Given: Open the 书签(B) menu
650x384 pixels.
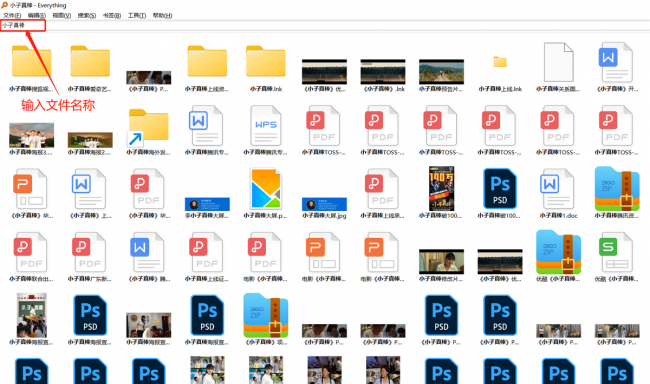Looking at the screenshot, I should tap(112, 15).
